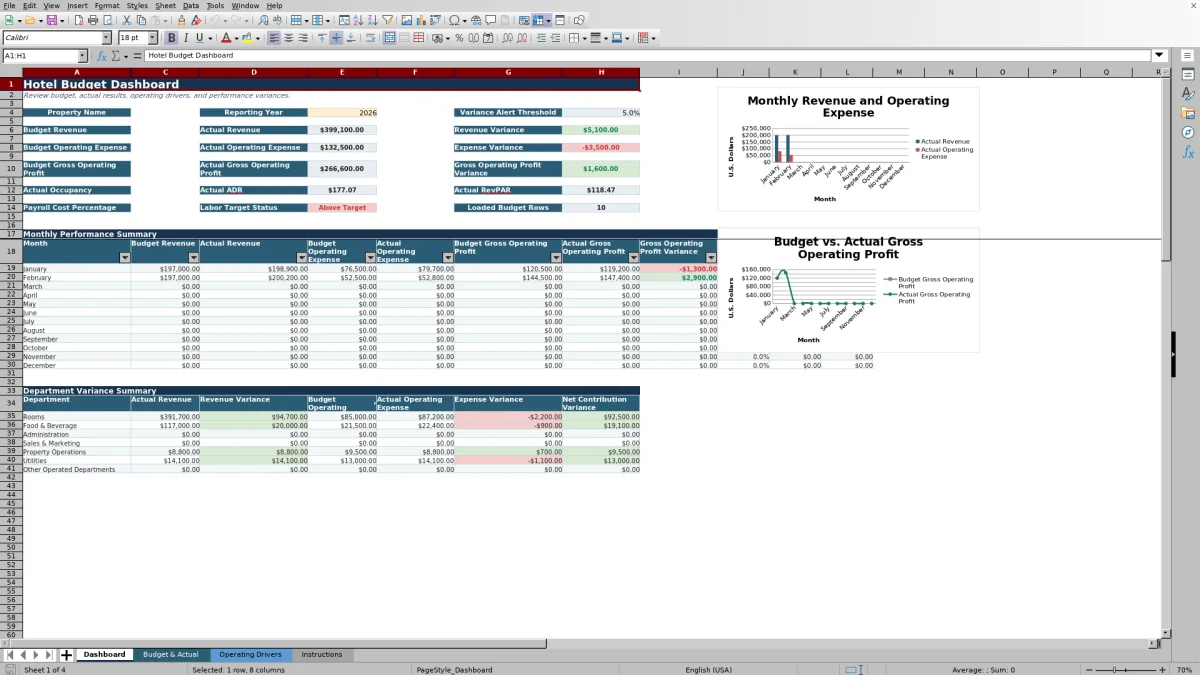Toggle Italic formatting
This screenshot has height=675, width=1200.
coord(185,38)
